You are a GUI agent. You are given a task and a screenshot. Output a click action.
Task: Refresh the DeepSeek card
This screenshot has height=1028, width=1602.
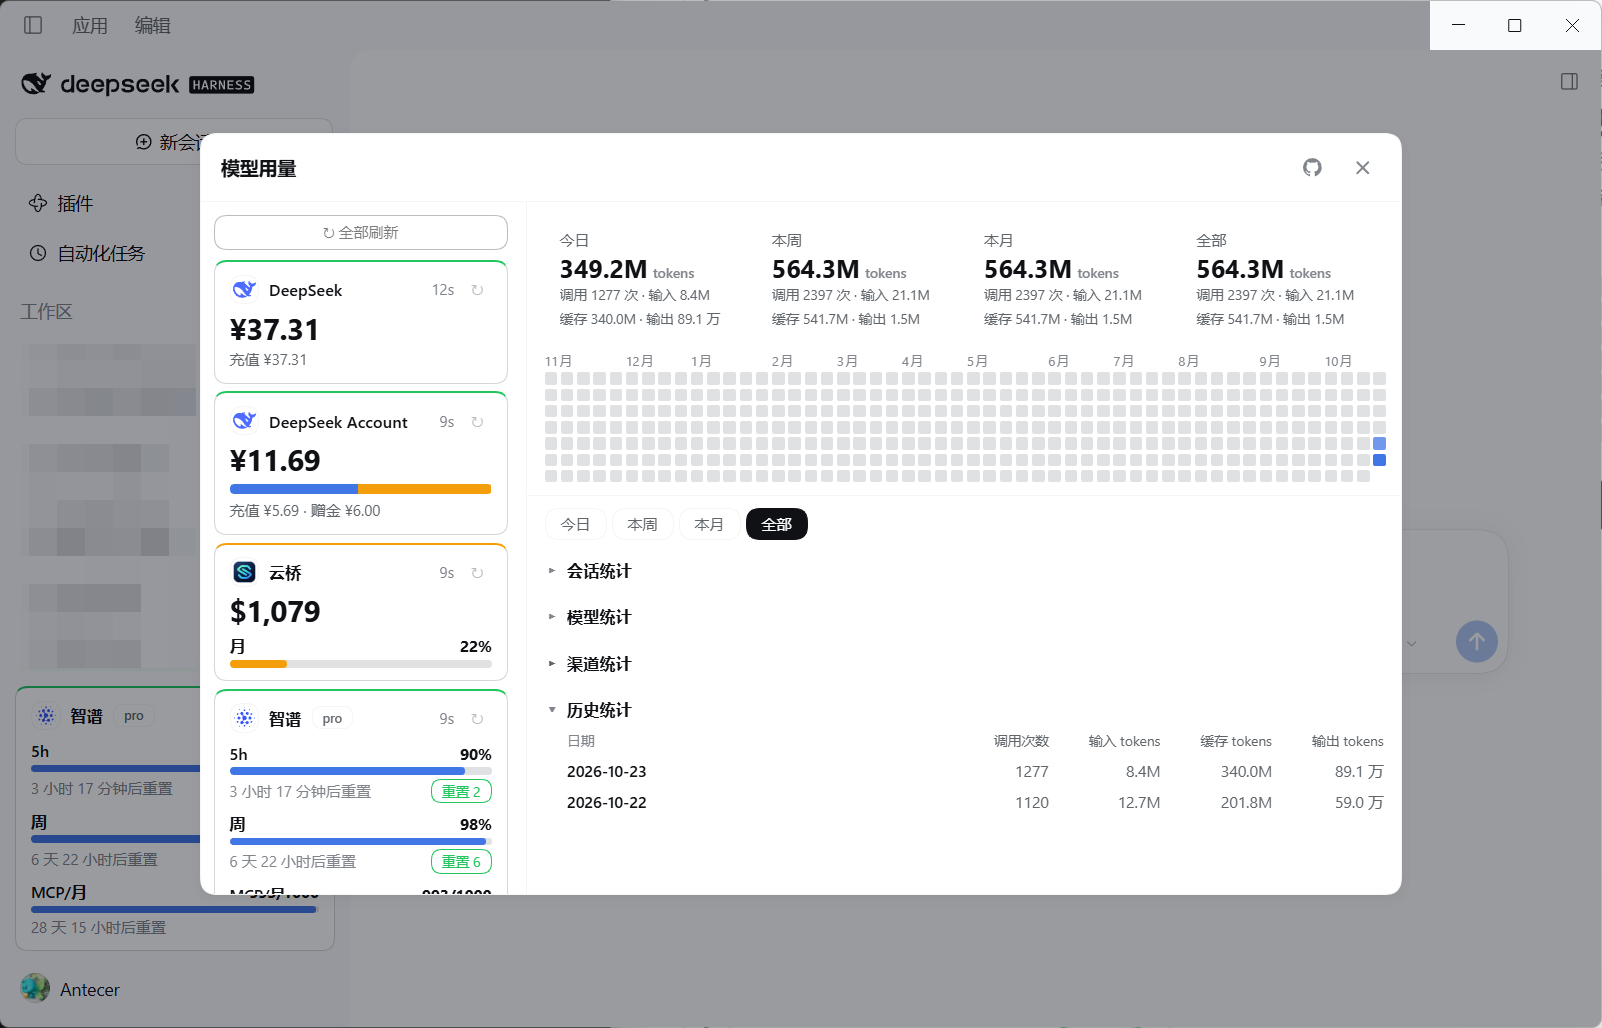pyautogui.click(x=477, y=290)
